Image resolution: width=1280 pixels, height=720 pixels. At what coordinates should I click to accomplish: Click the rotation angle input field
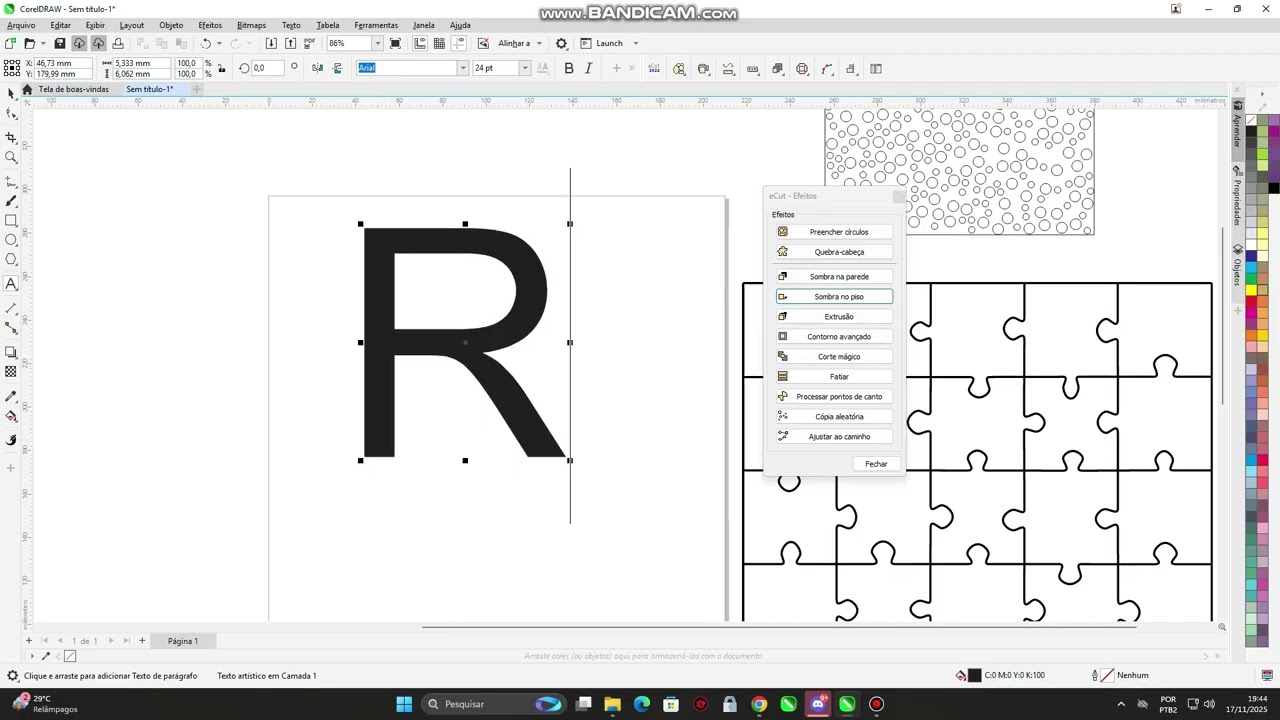(x=267, y=68)
